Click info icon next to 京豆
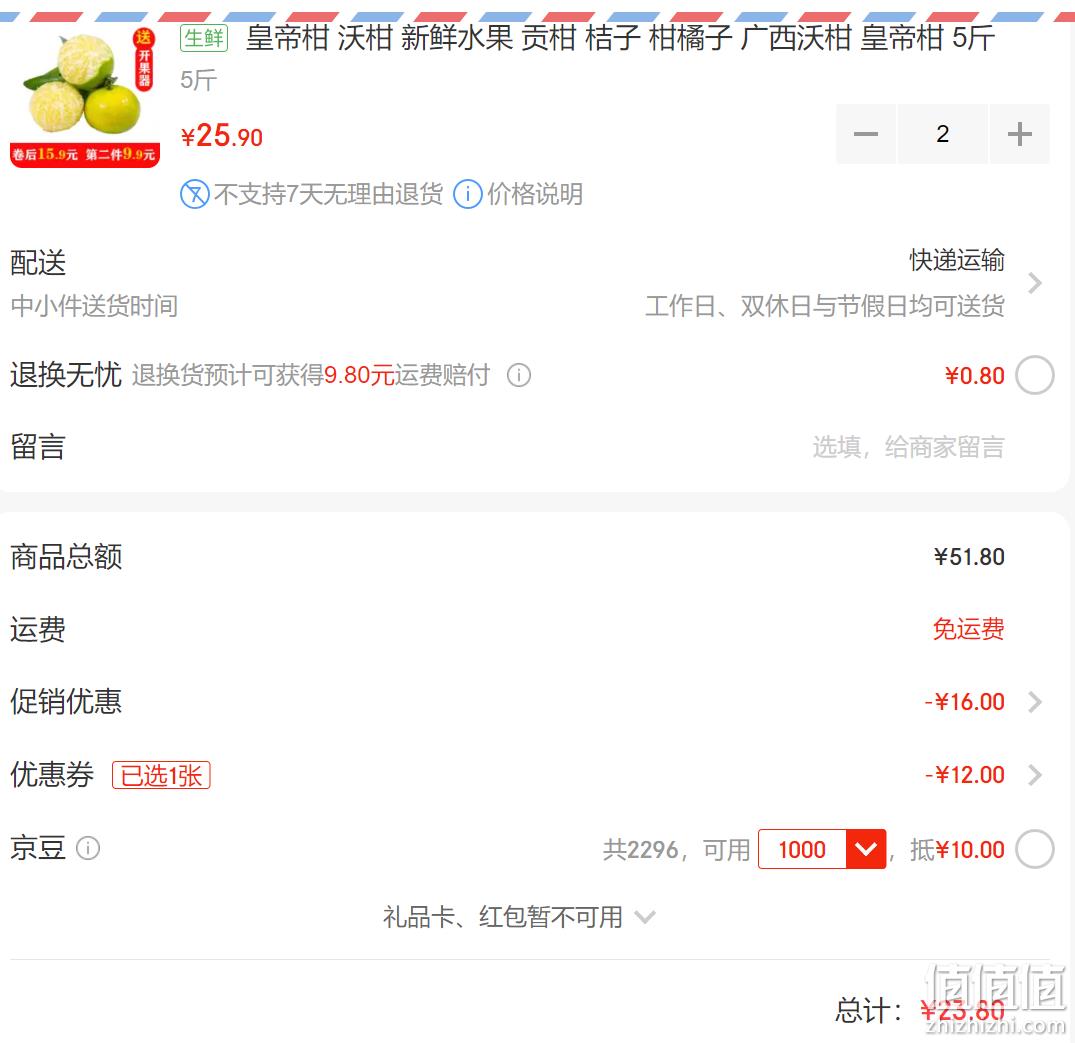The image size is (1075, 1043). click(x=88, y=848)
